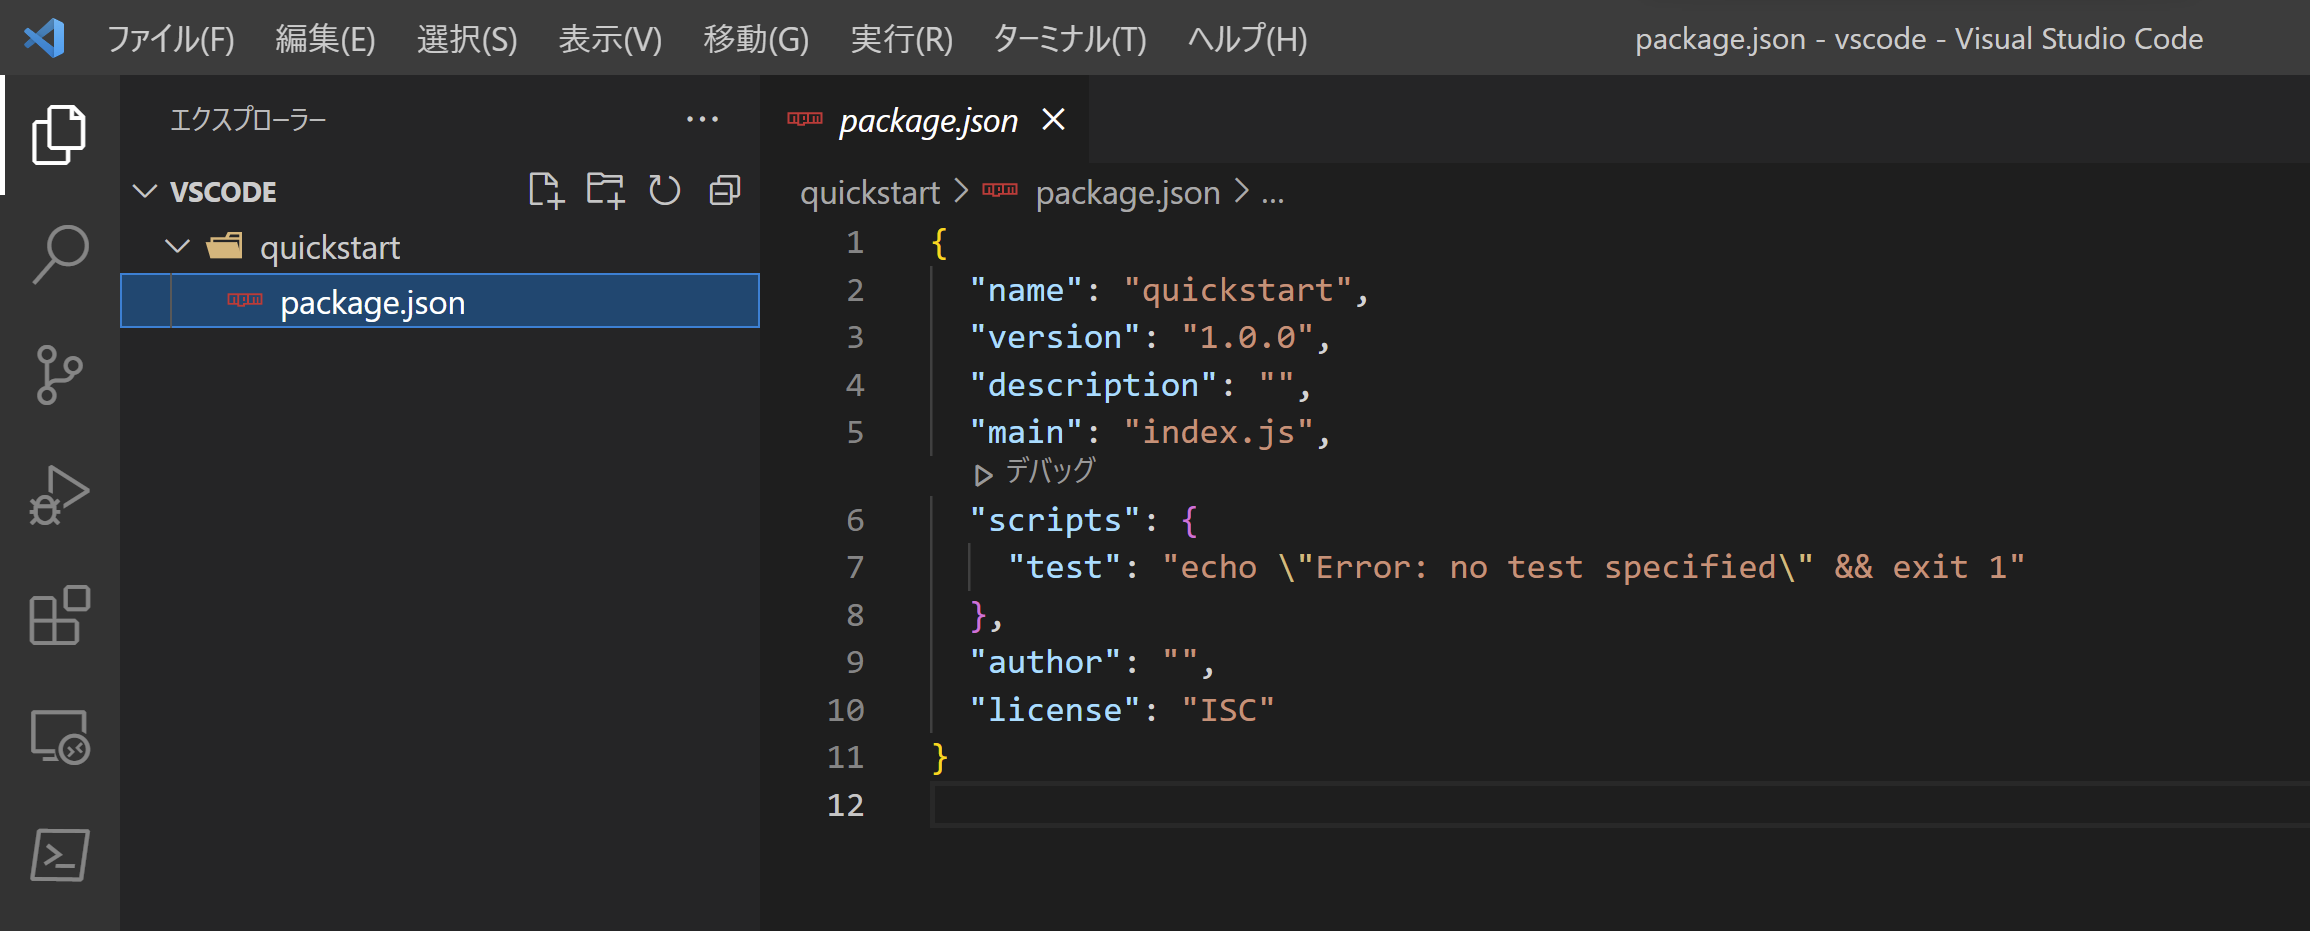Open the ファイル(F) menu
Image resolution: width=2310 pixels, height=931 pixels.
tap(170, 39)
